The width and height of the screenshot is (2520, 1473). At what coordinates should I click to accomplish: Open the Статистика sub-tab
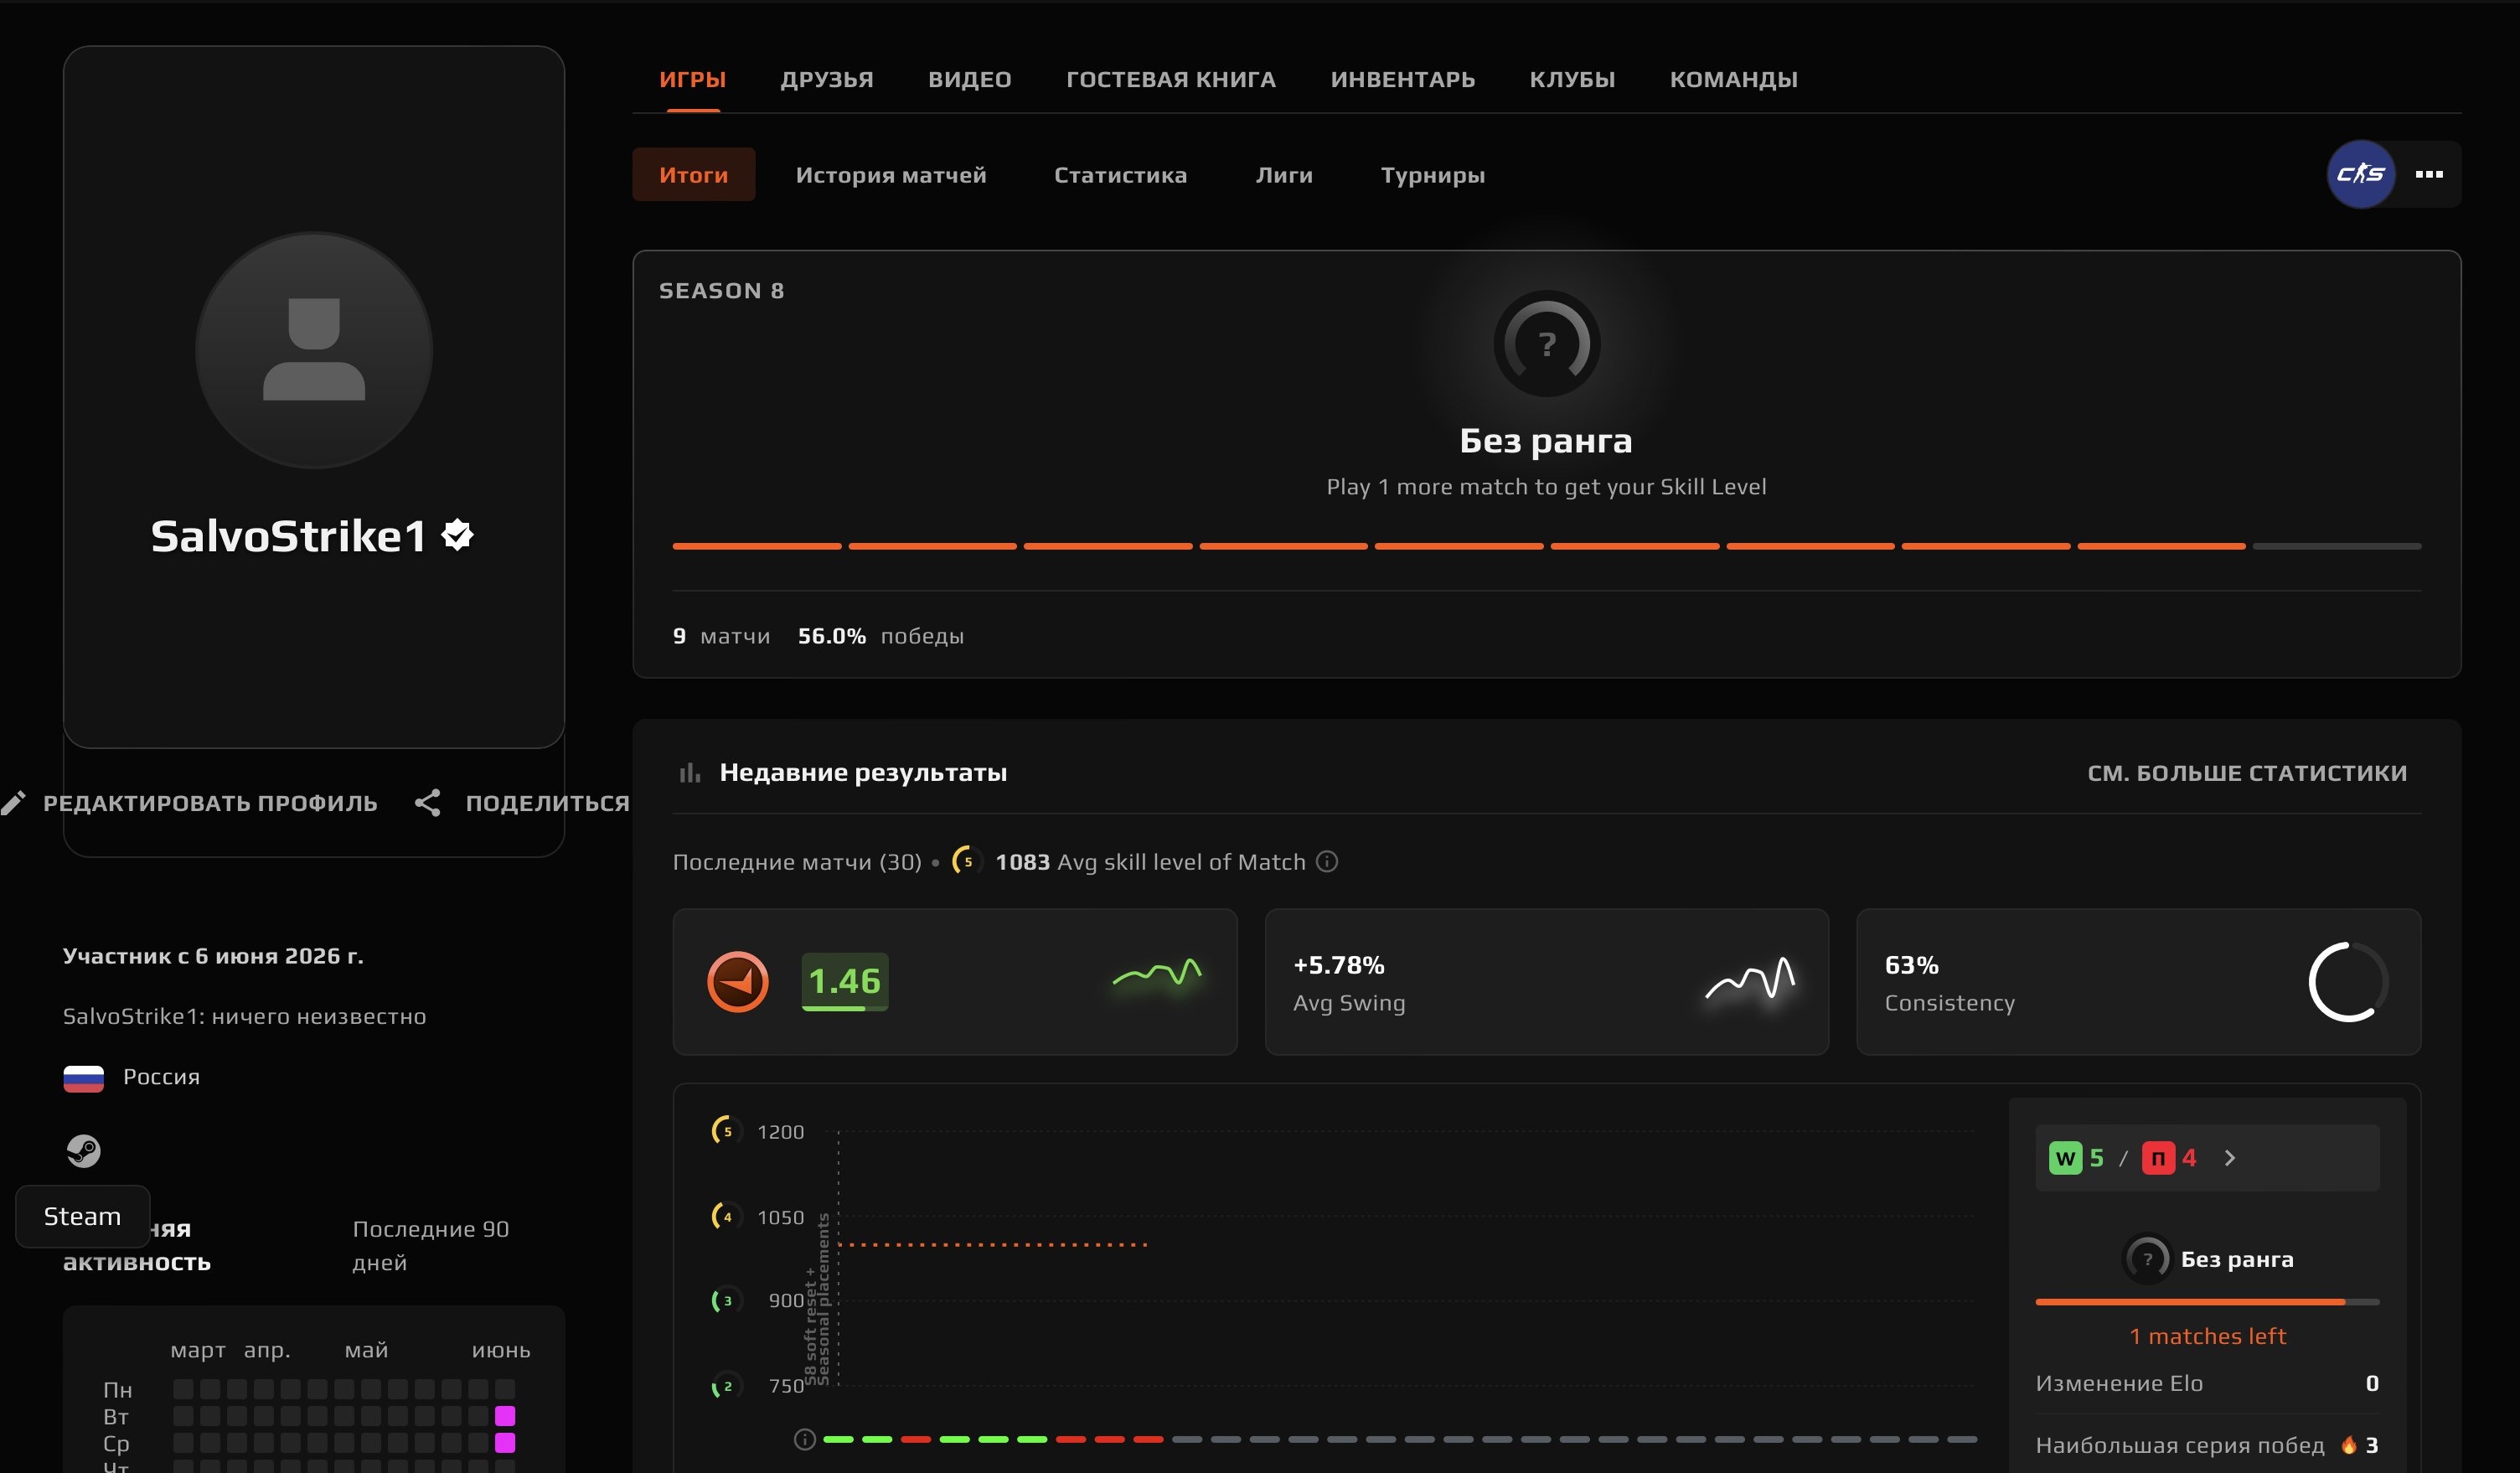[x=1120, y=175]
